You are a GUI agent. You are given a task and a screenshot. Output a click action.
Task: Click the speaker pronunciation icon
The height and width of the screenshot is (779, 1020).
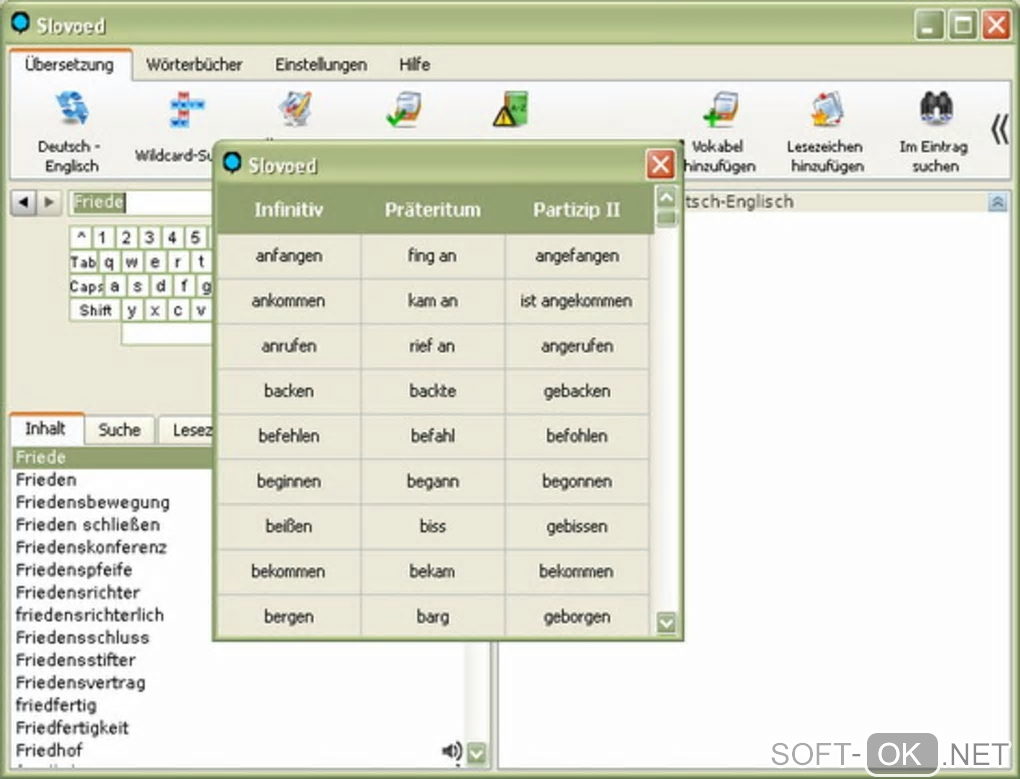click(451, 751)
